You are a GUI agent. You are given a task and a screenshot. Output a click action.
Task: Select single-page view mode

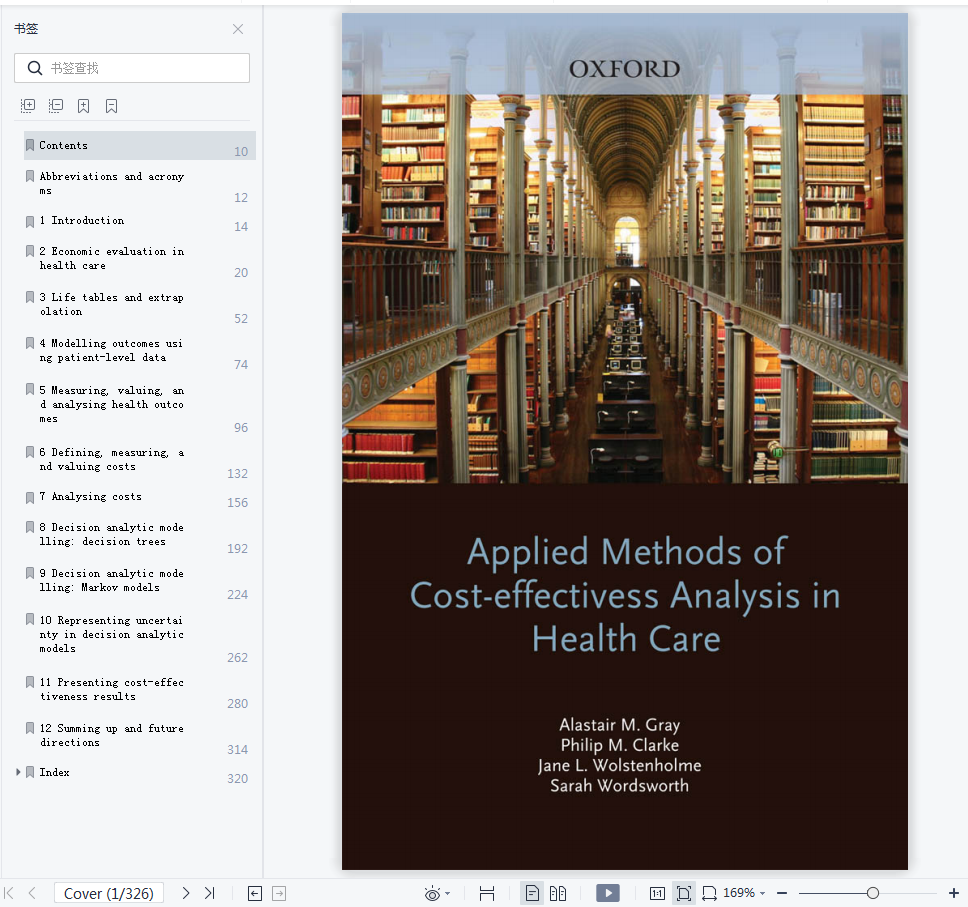coord(532,893)
